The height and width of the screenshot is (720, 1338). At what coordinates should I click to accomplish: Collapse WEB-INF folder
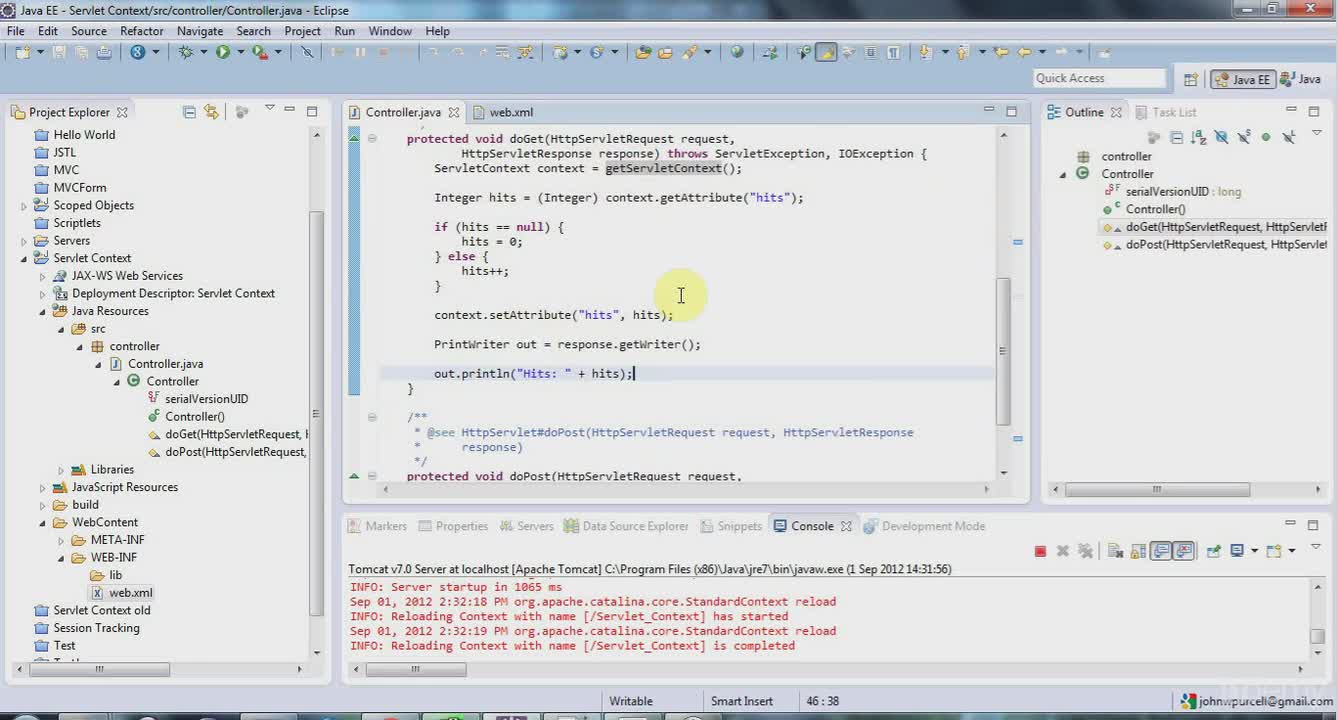pyautogui.click(x=60, y=558)
